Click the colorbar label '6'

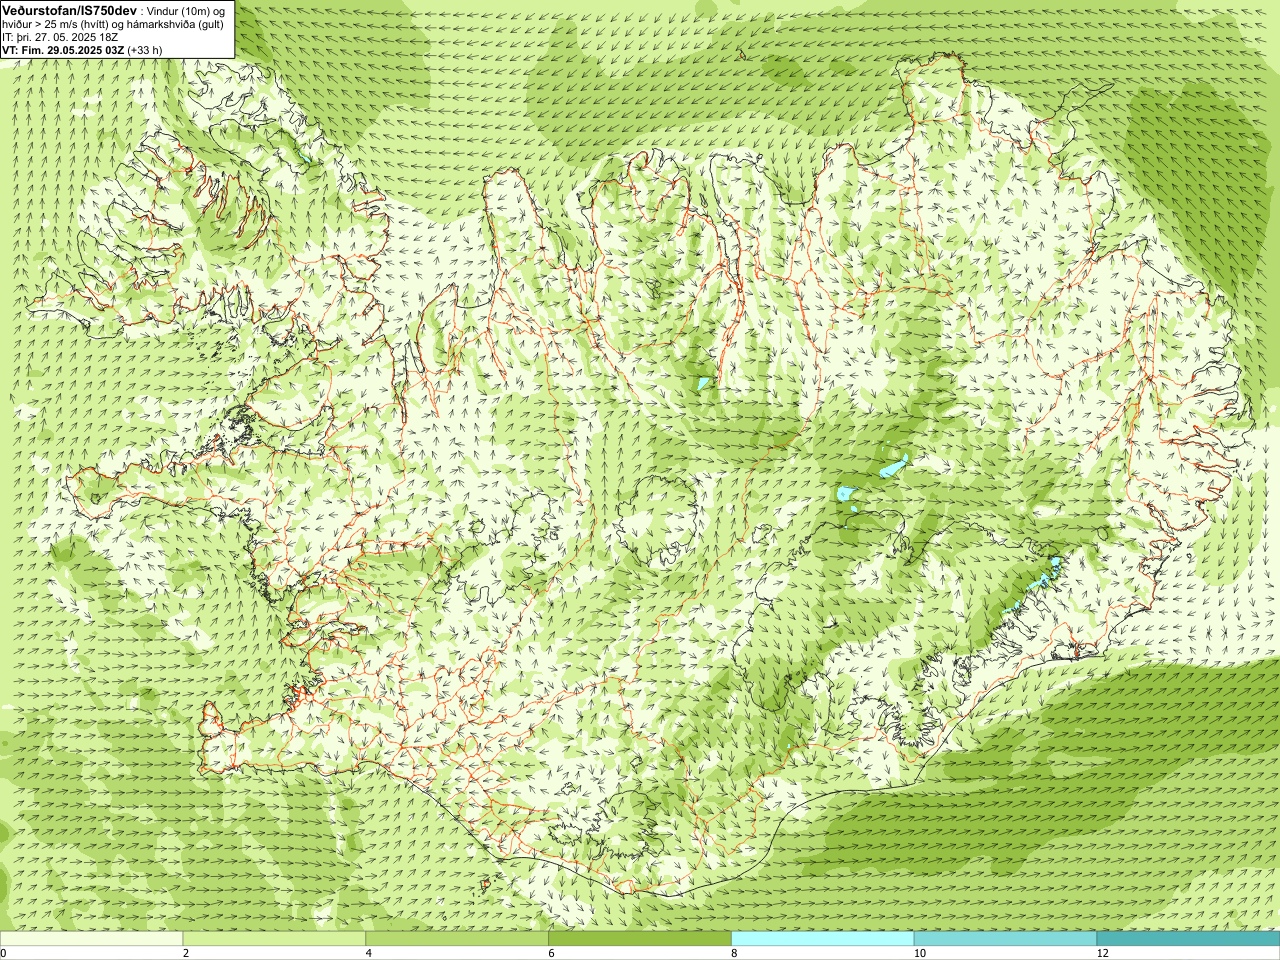pyautogui.click(x=551, y=954)
